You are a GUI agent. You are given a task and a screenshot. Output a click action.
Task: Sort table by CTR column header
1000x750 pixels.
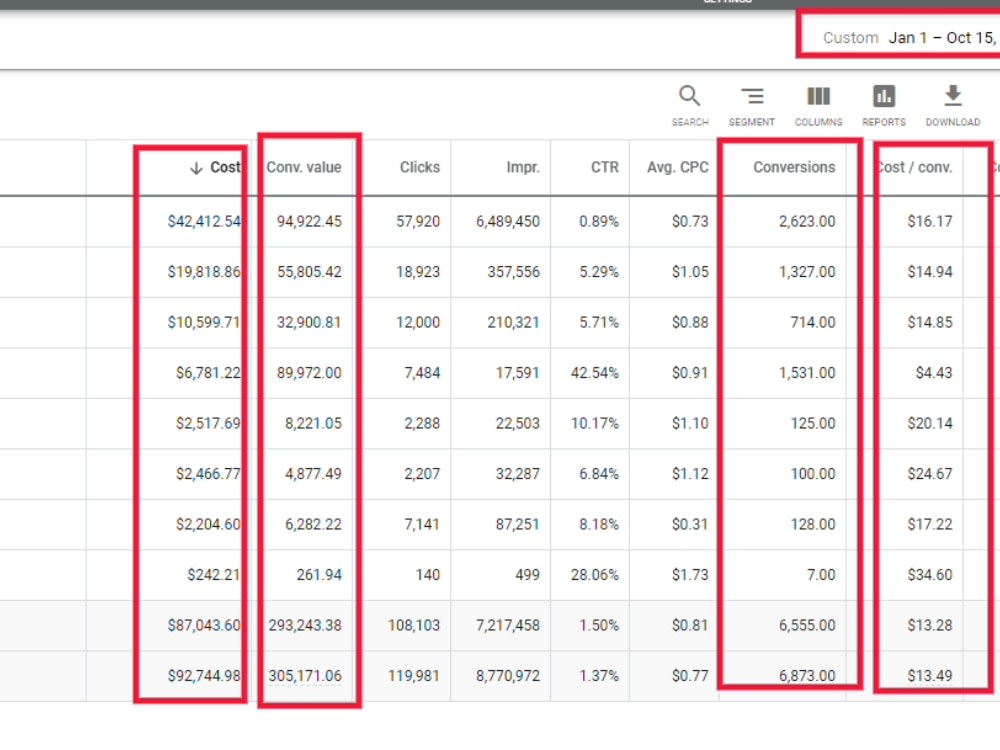[605, 167]
